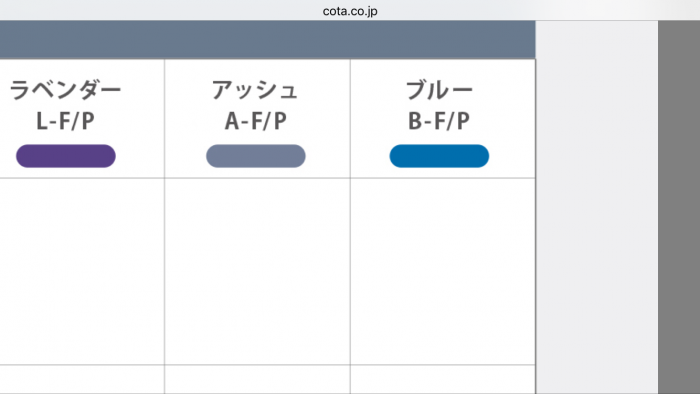Image resolution: width=700 pixels, height=394 pixels.
Task: Select the purple Lavender color pill
Action: [x=66, y=156]
